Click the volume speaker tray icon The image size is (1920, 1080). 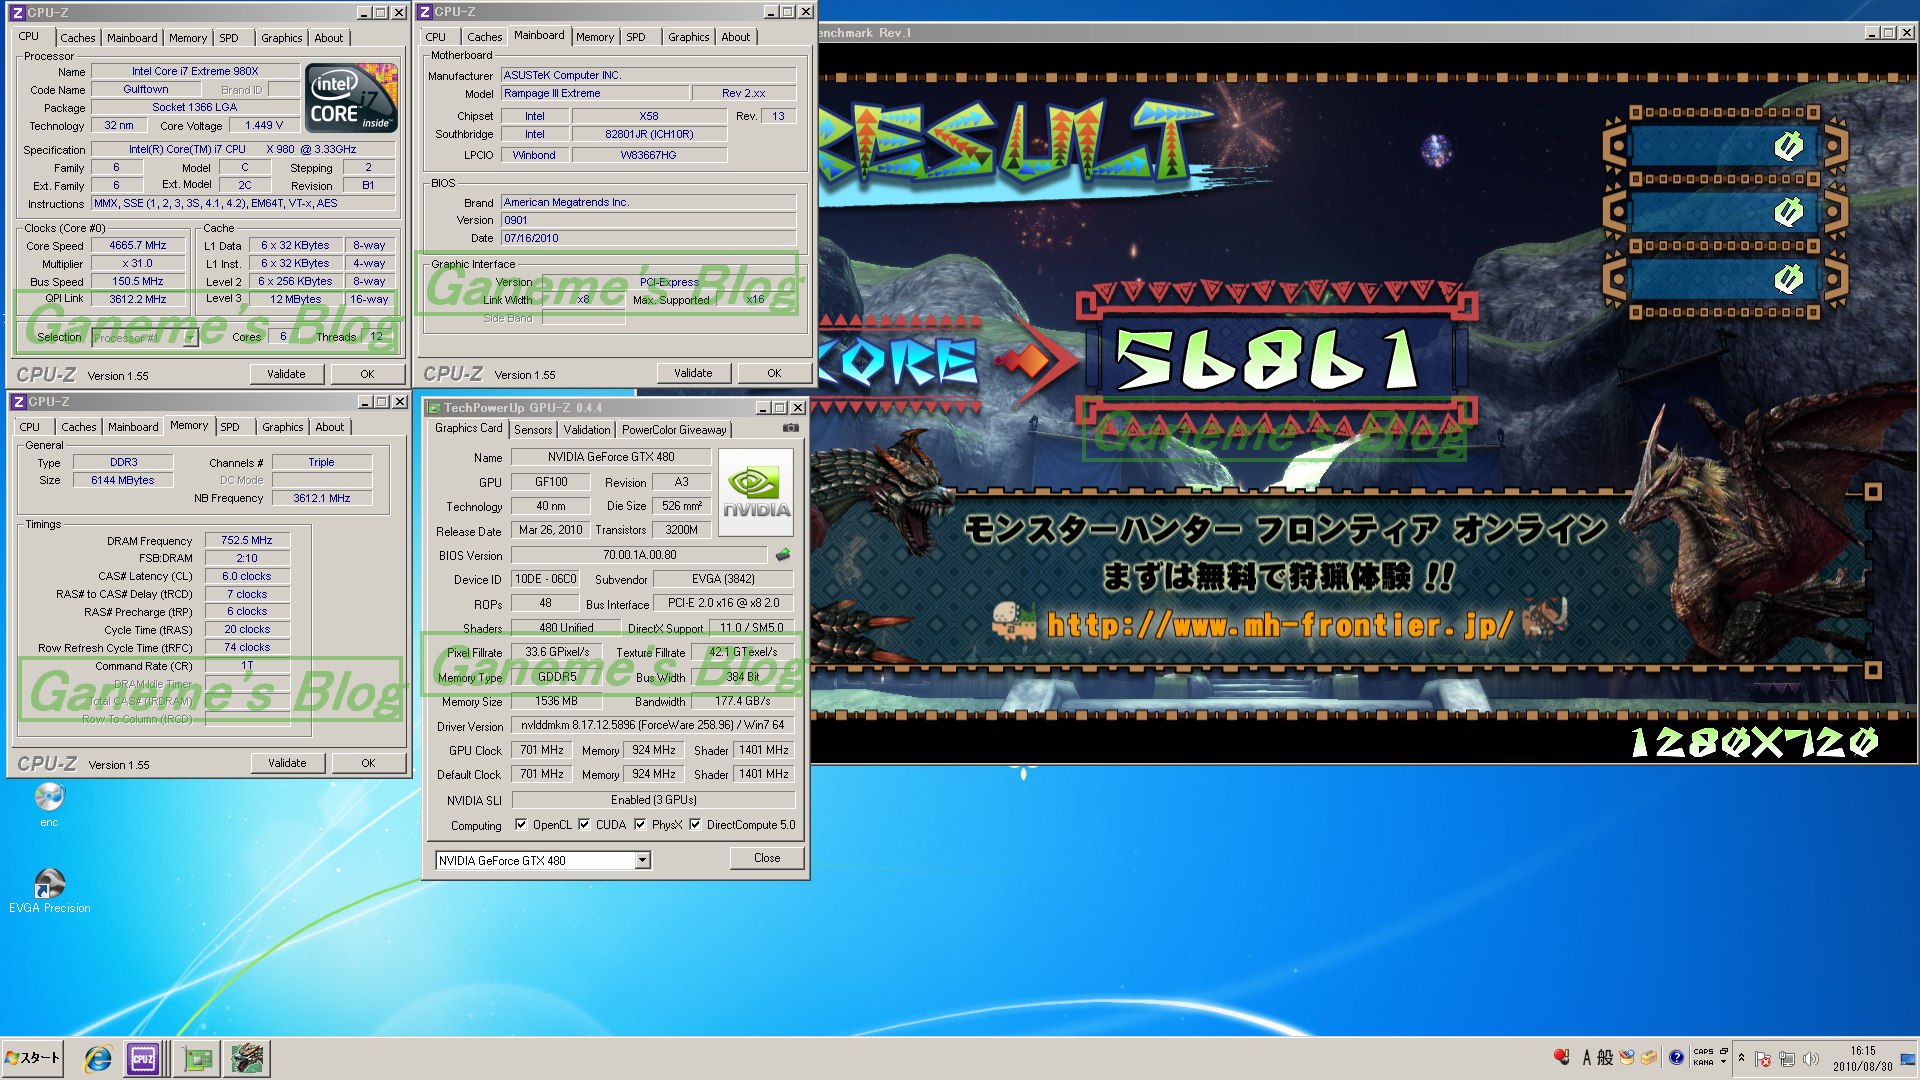click(1810, 1058)
